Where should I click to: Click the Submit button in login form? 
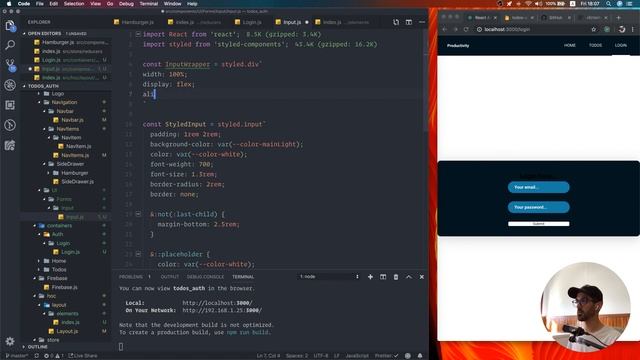pos(538,224)
